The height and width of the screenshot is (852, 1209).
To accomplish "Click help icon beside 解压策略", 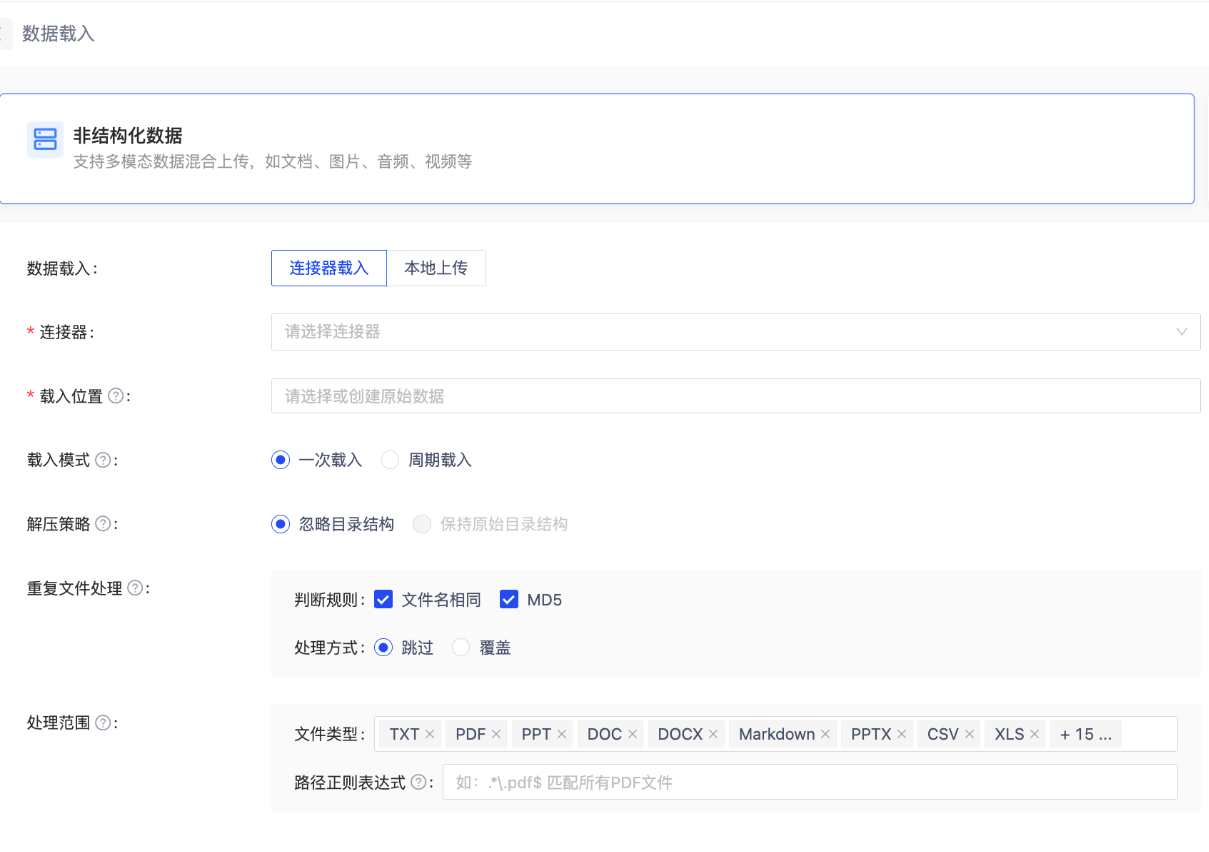I will 102,524.
